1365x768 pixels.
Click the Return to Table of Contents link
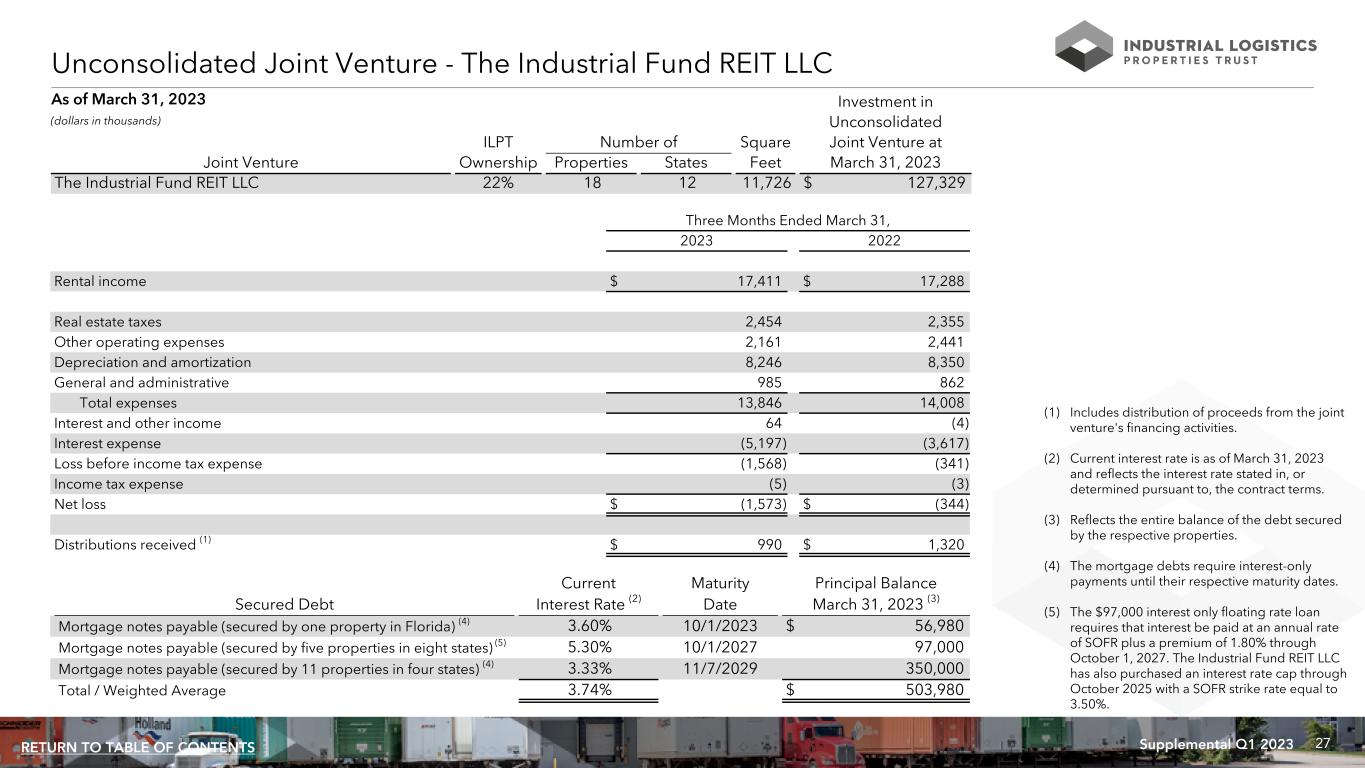tap(138, 748)
